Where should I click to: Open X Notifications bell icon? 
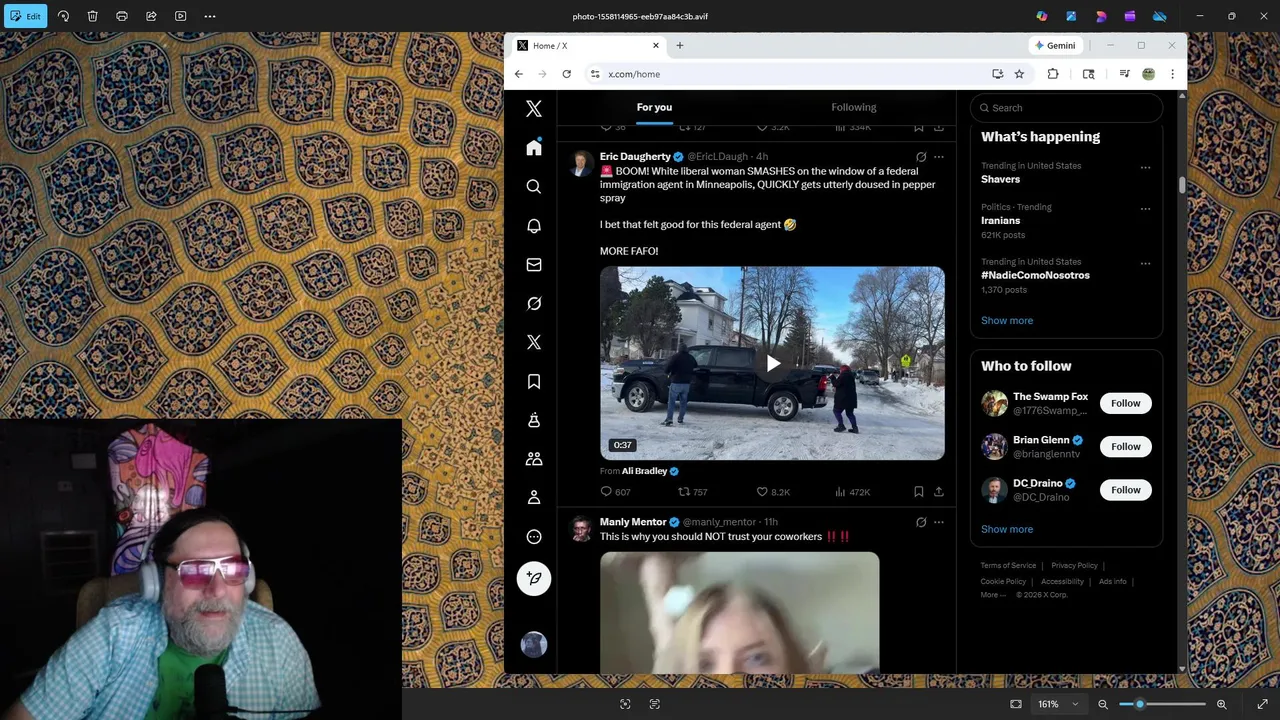534,226
